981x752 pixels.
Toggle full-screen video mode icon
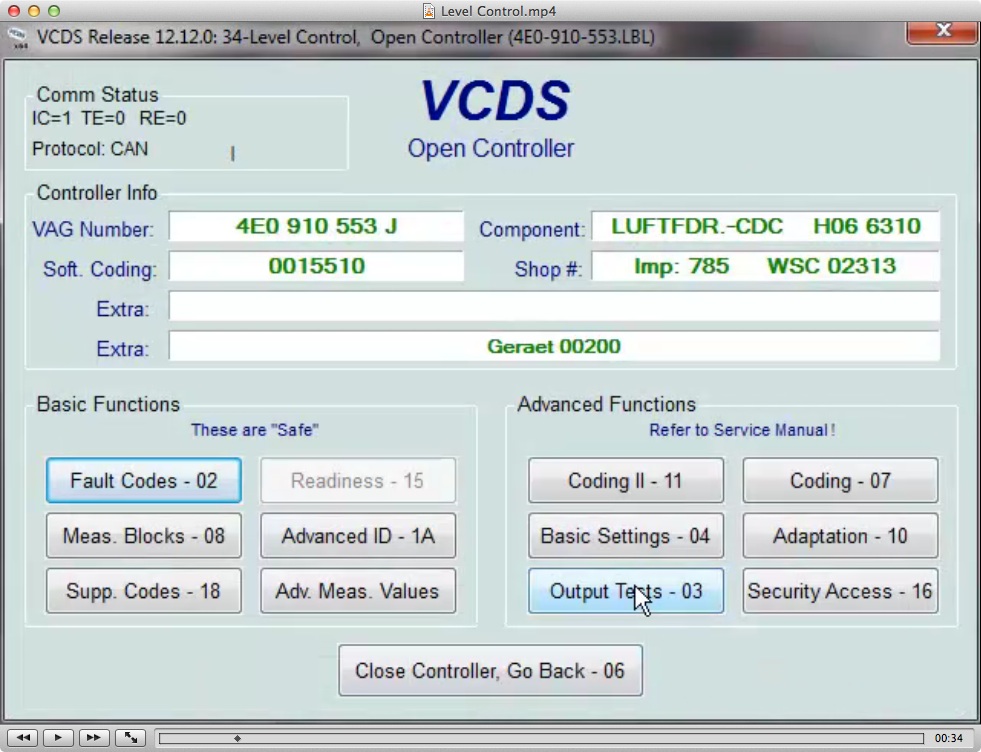coord(130,738)
